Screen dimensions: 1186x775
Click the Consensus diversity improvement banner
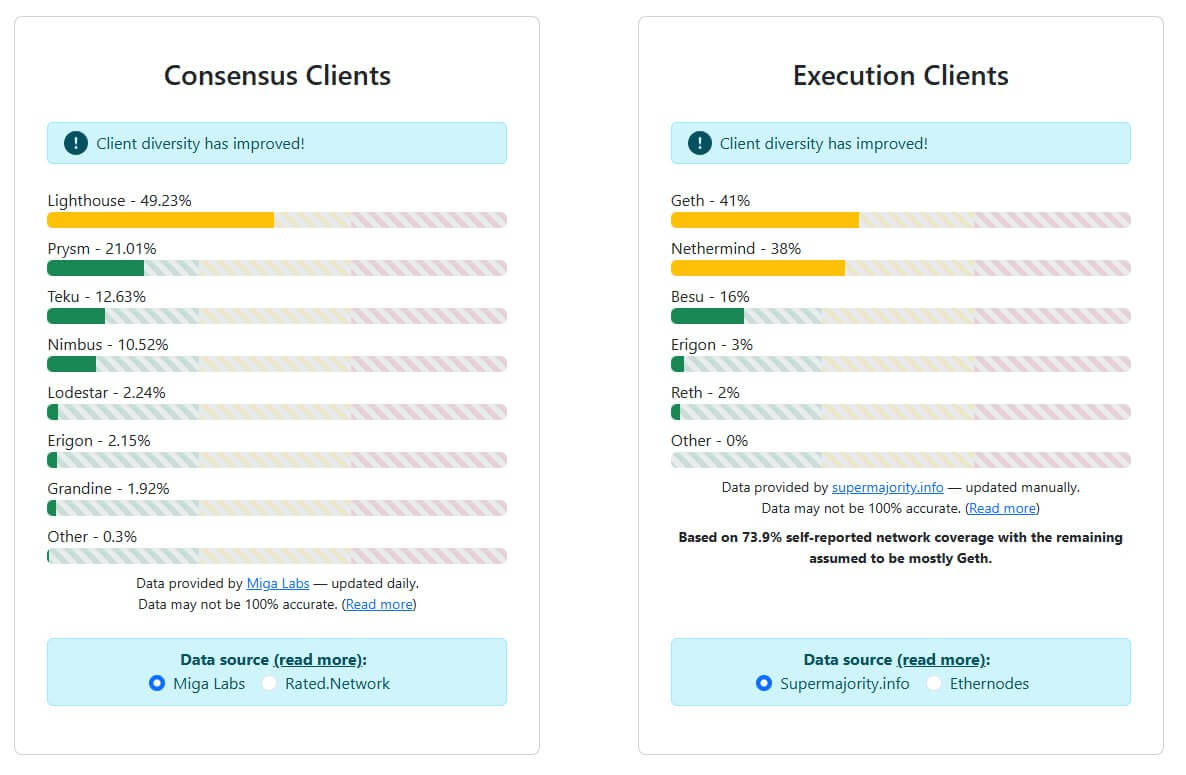277,142
